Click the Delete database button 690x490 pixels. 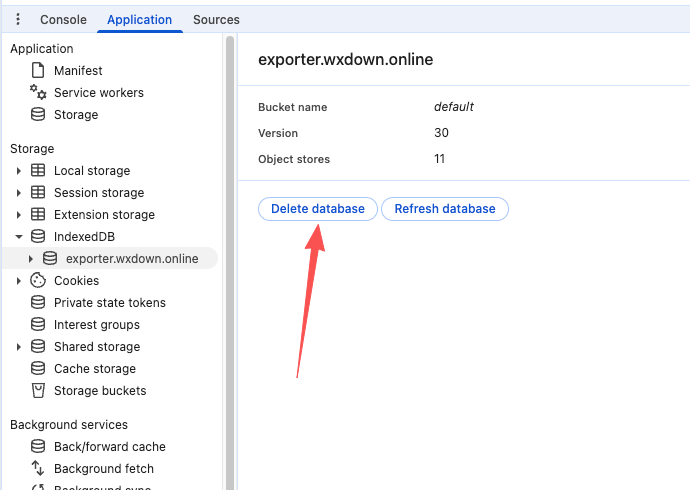(x=317, y=209)
